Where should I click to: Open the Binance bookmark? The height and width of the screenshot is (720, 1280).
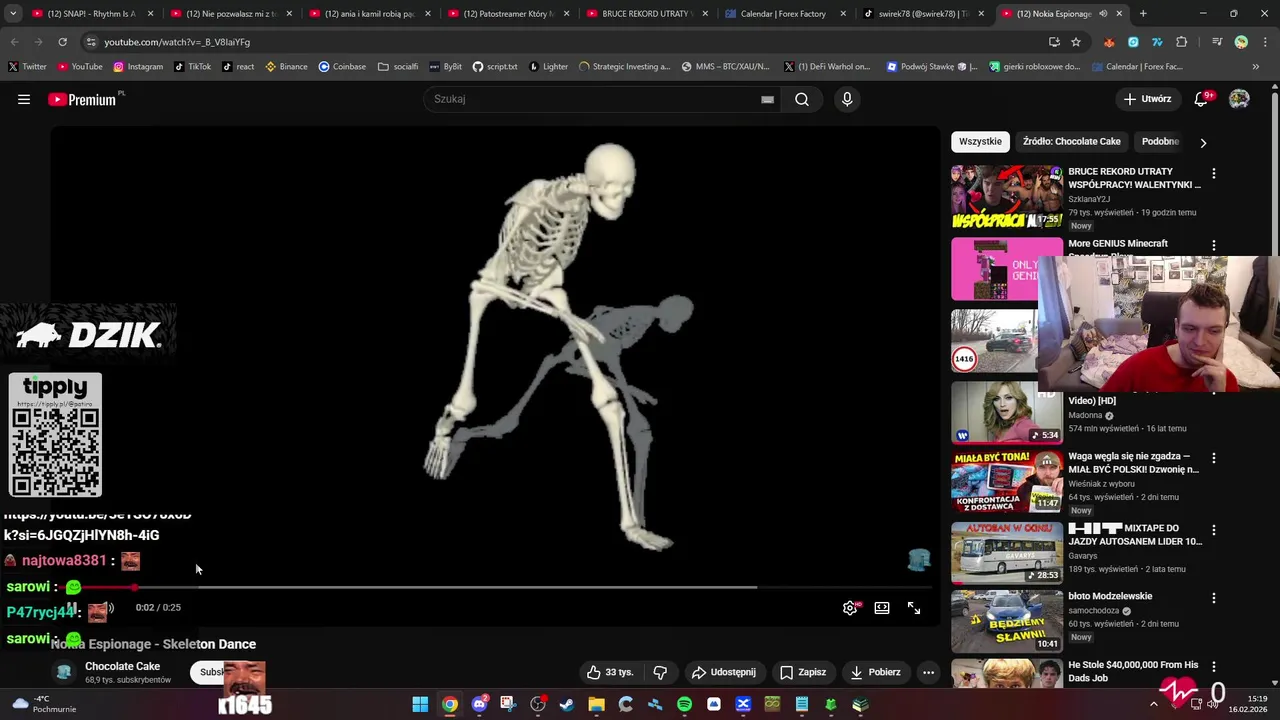(286, 66)
